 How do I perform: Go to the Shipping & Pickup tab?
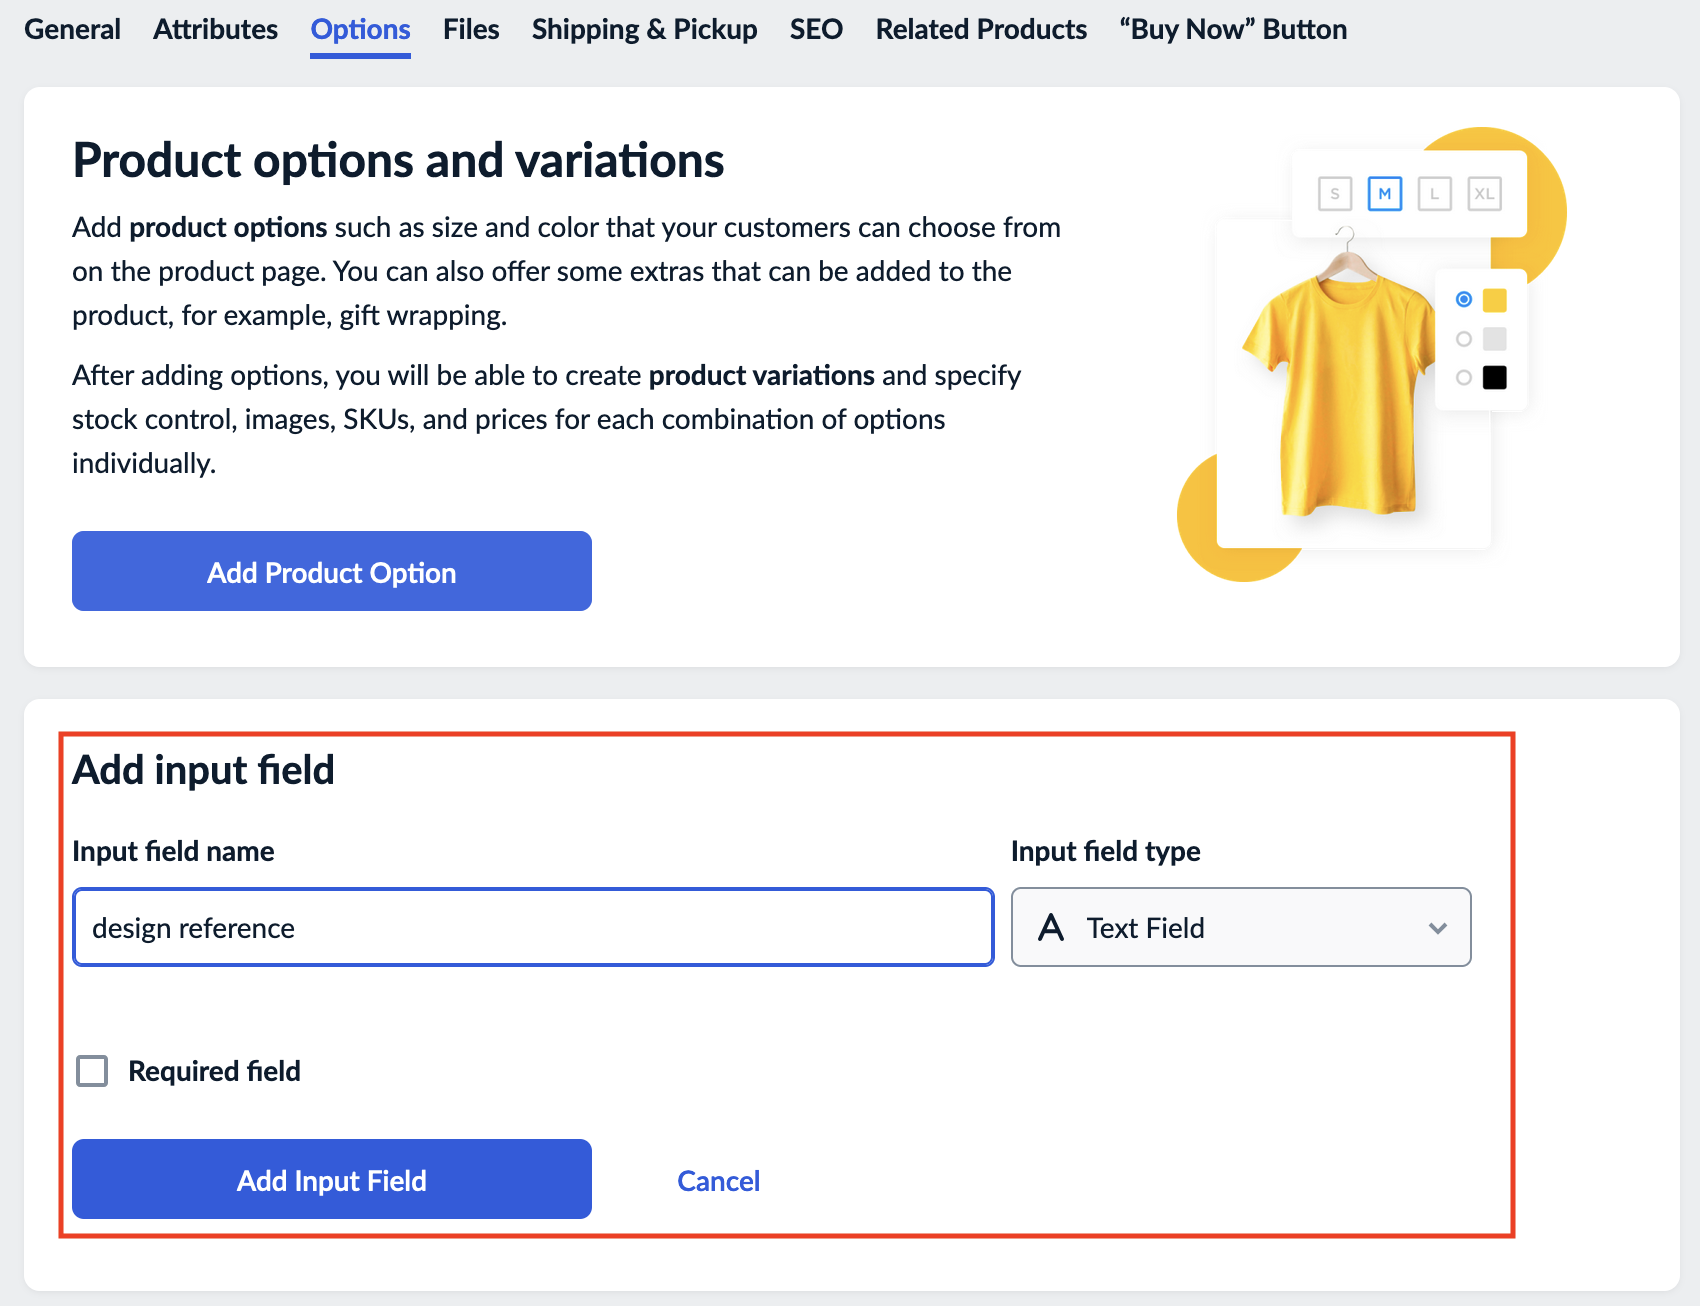[x=644, y=29]
